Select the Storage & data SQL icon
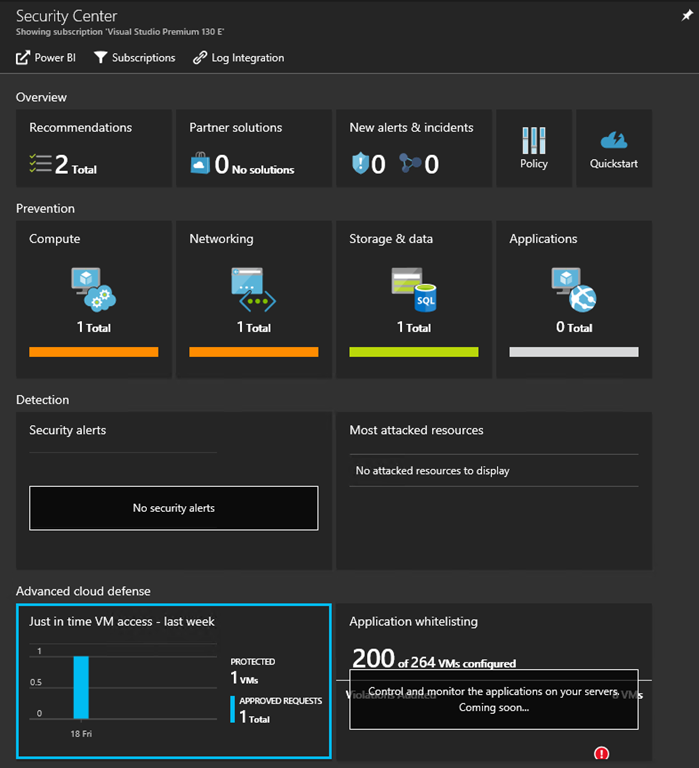This screenshot has width=699, height=768. tap(414, 290)
